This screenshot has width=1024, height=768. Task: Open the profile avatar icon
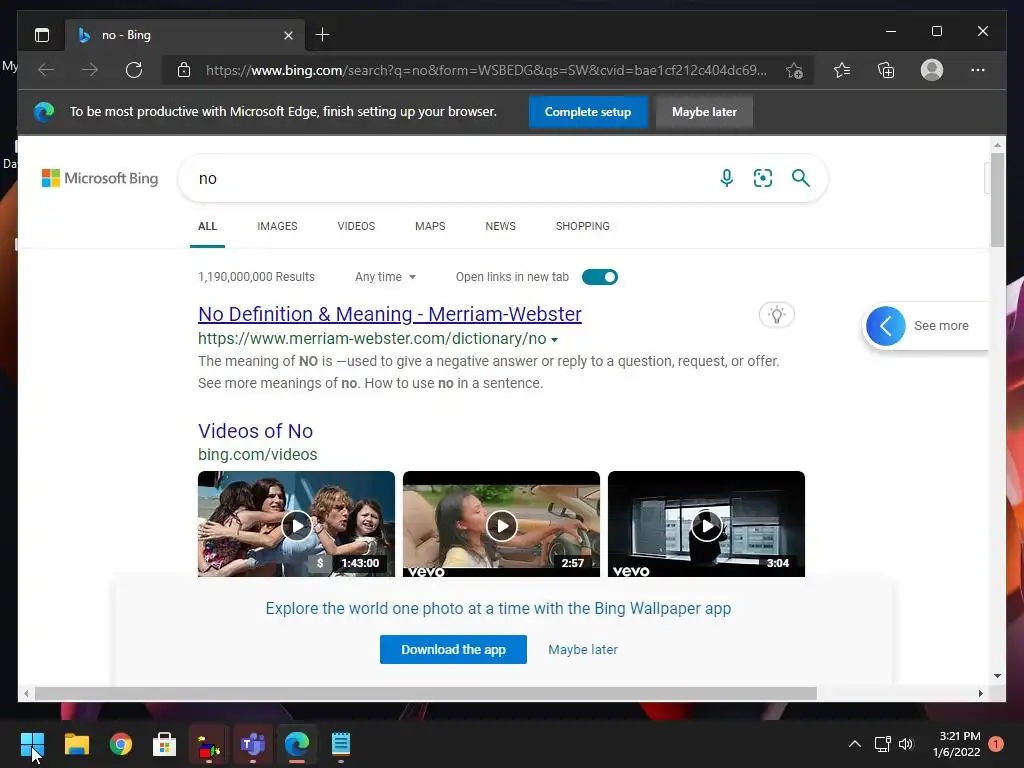pyautogui.click(x=932, y=70)
